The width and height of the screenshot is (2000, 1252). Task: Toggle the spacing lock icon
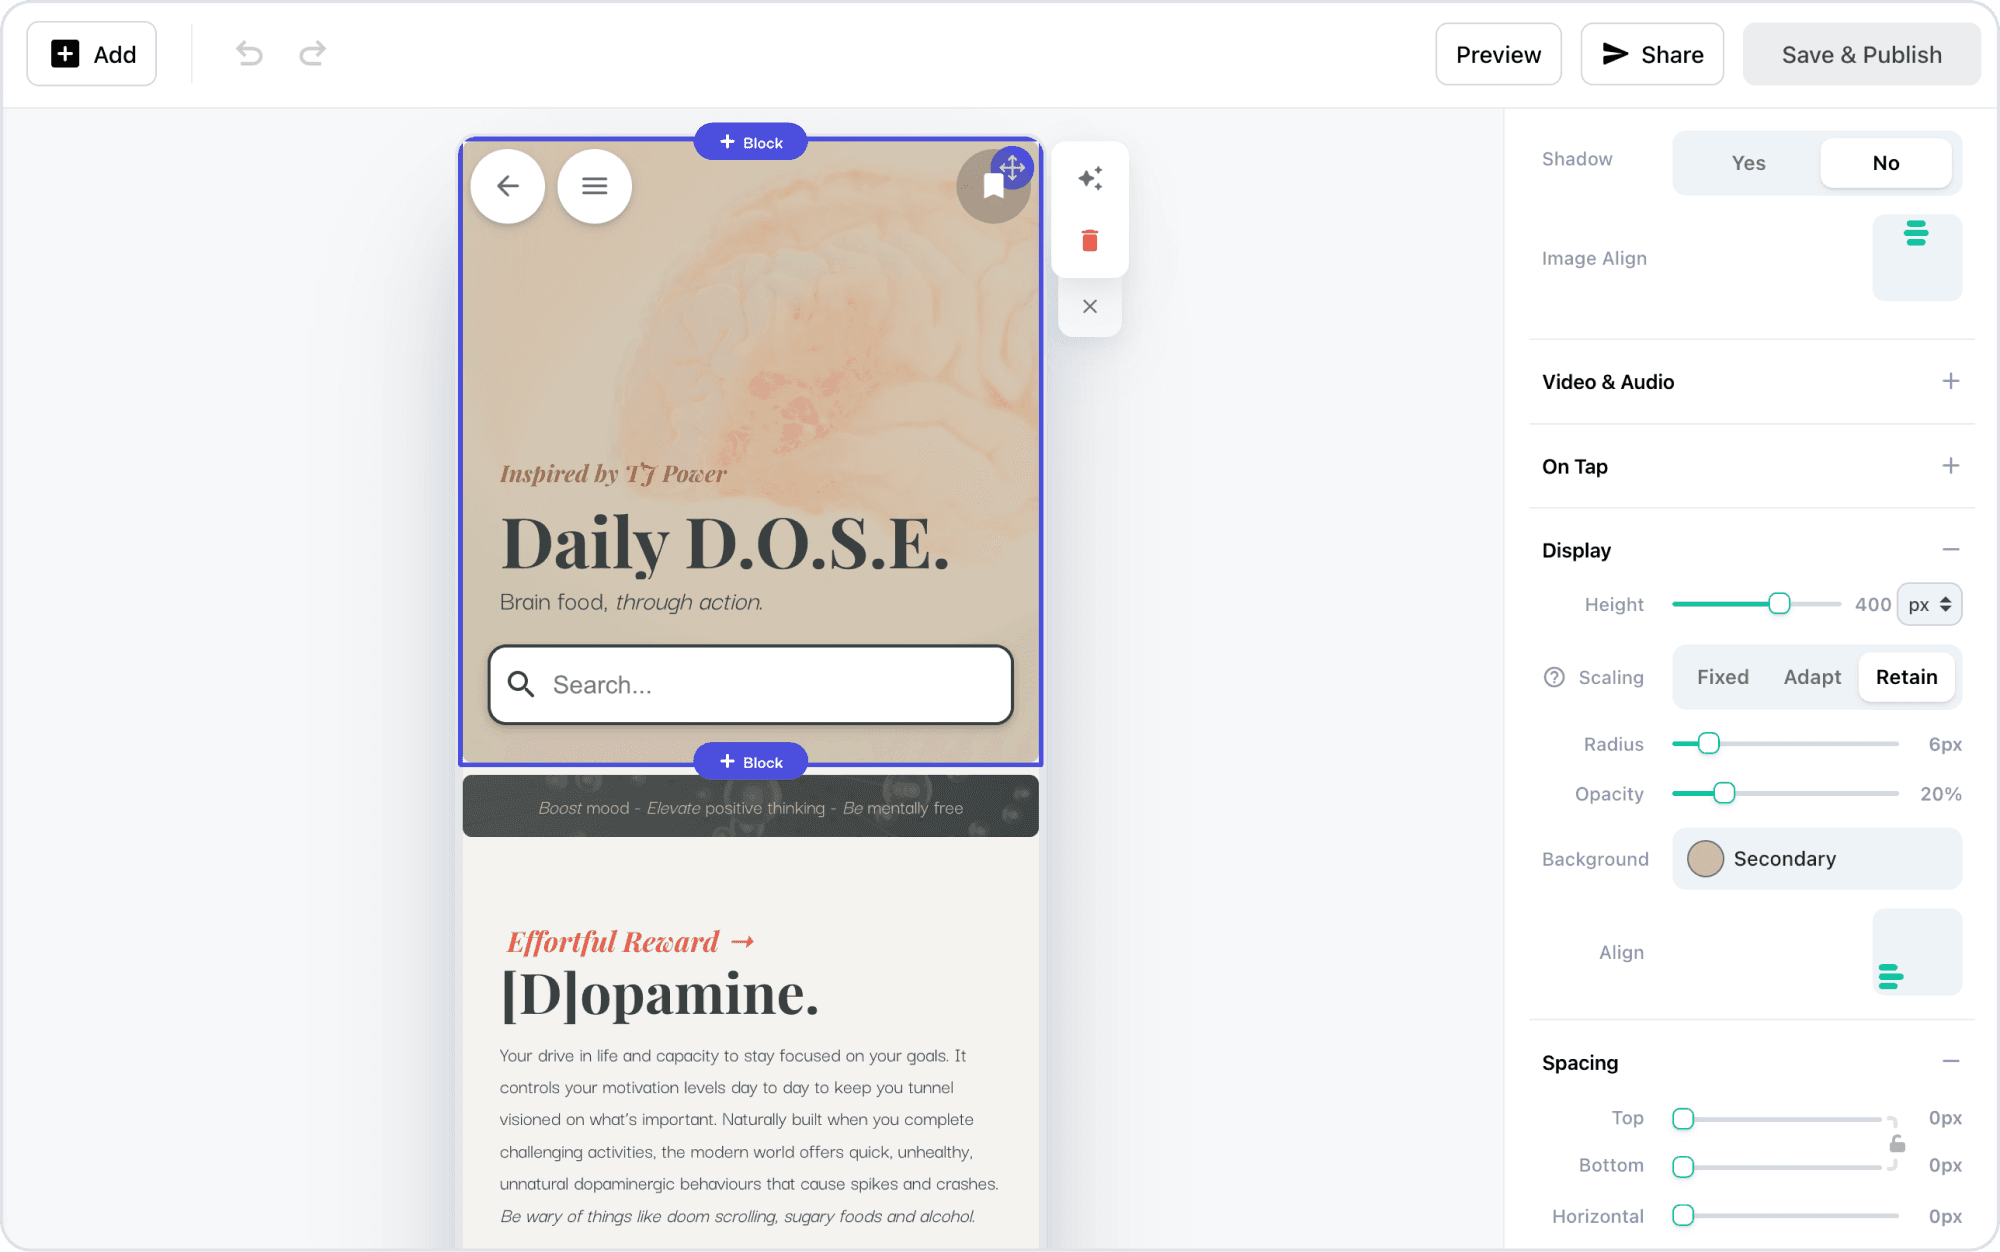point(1896,1143)
